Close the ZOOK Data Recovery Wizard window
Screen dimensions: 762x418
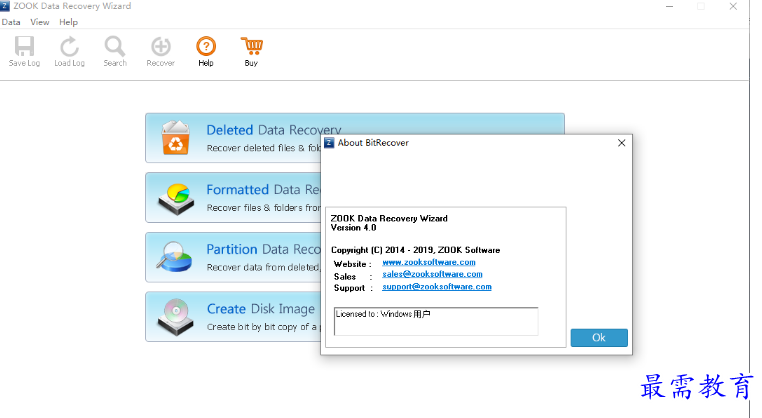(x=733, y=6)
